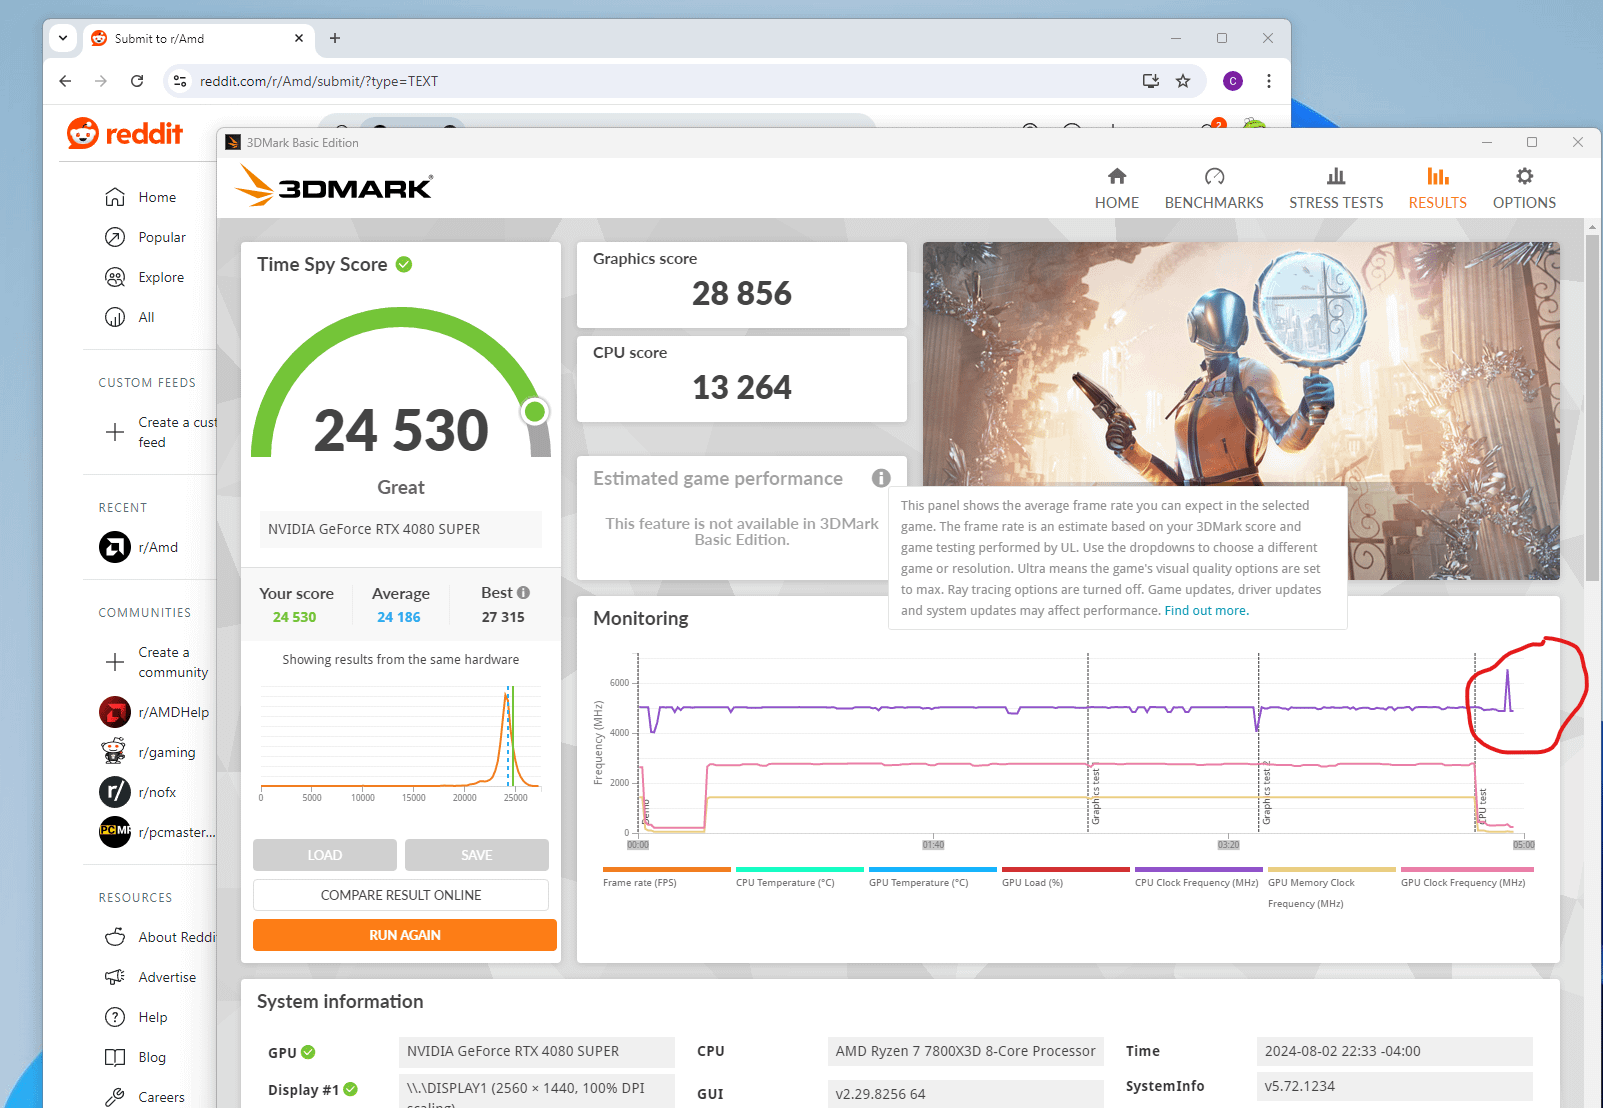Click the time value 2024-08-02 22:33 -04:00
Screen dimensions: 1603x1108
pos(1395,1052)
